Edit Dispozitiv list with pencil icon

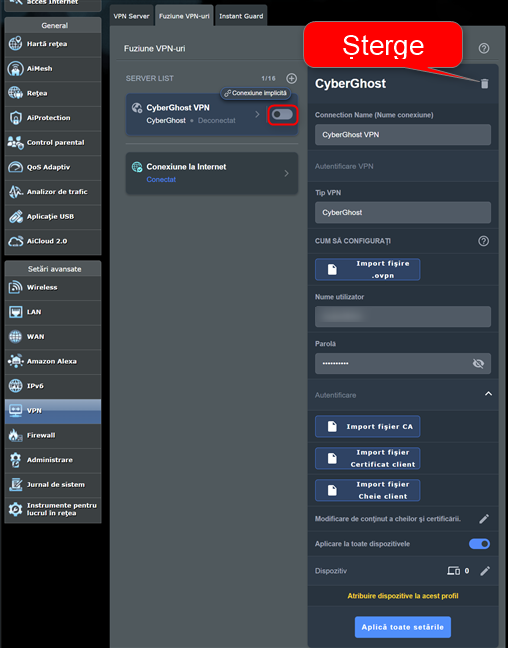[x=484, y=571]
